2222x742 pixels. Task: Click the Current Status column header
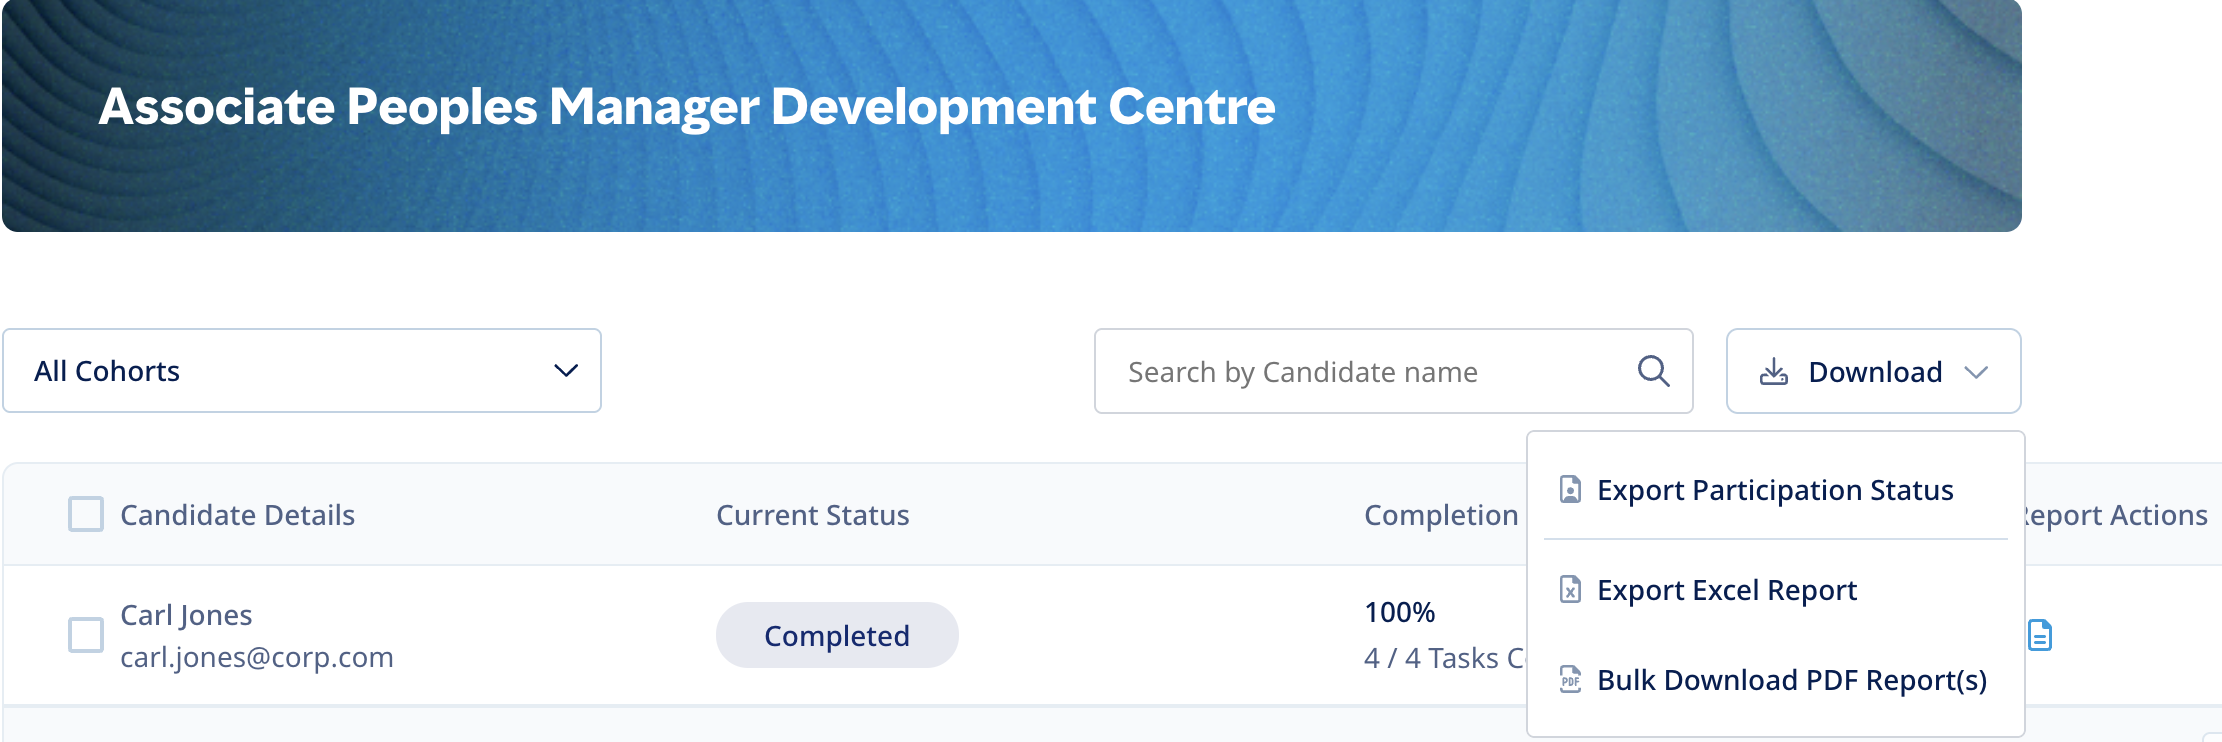point(812,515)
